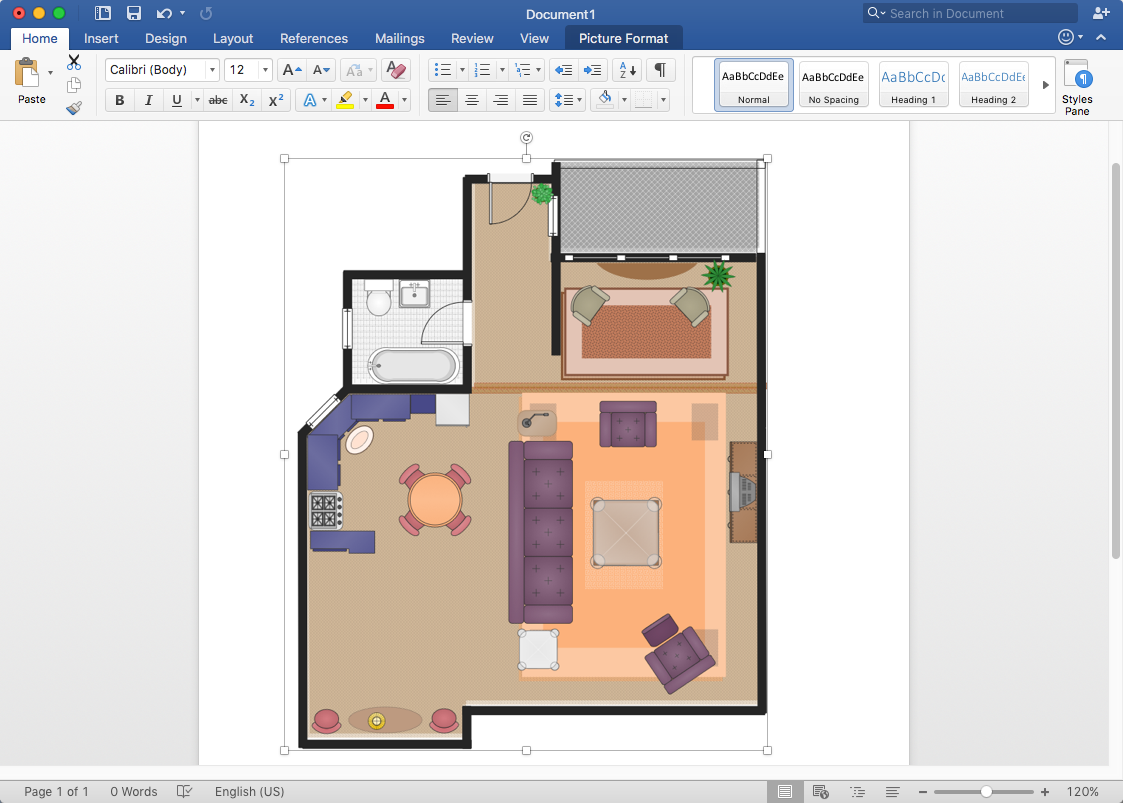
Task: Open the Layout ribbon tab
Action: [233, 38]
